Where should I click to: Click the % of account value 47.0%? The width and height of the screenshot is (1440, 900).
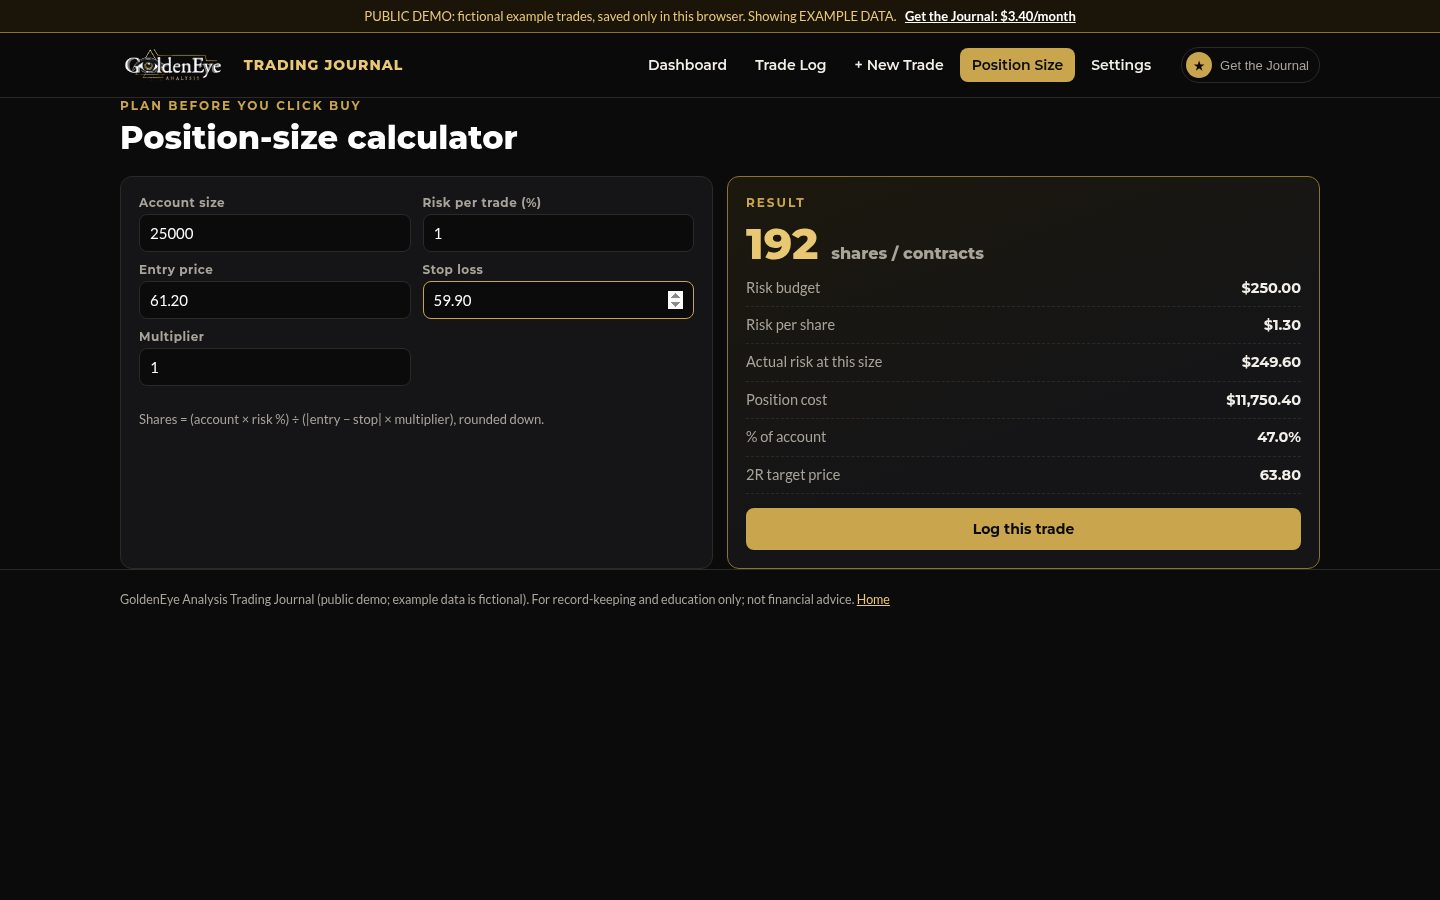pos(1279,437)
